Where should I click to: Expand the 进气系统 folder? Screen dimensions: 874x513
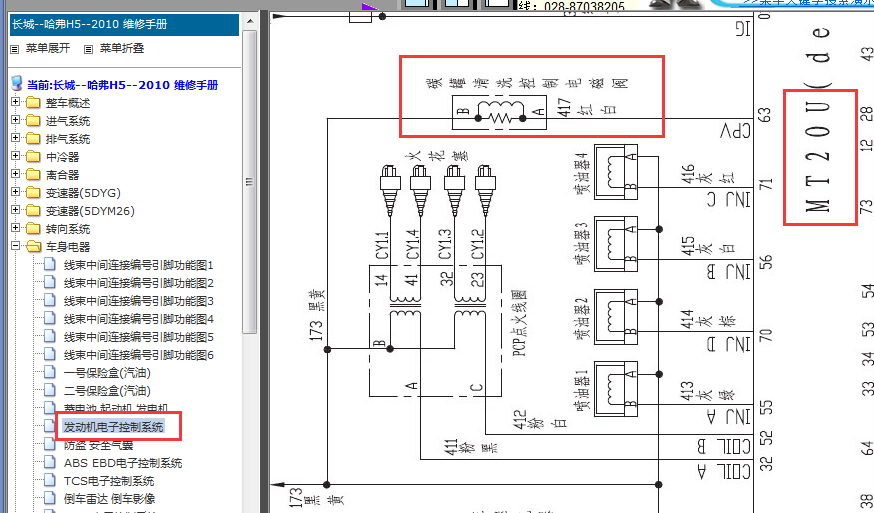click(x=16, y=120)
